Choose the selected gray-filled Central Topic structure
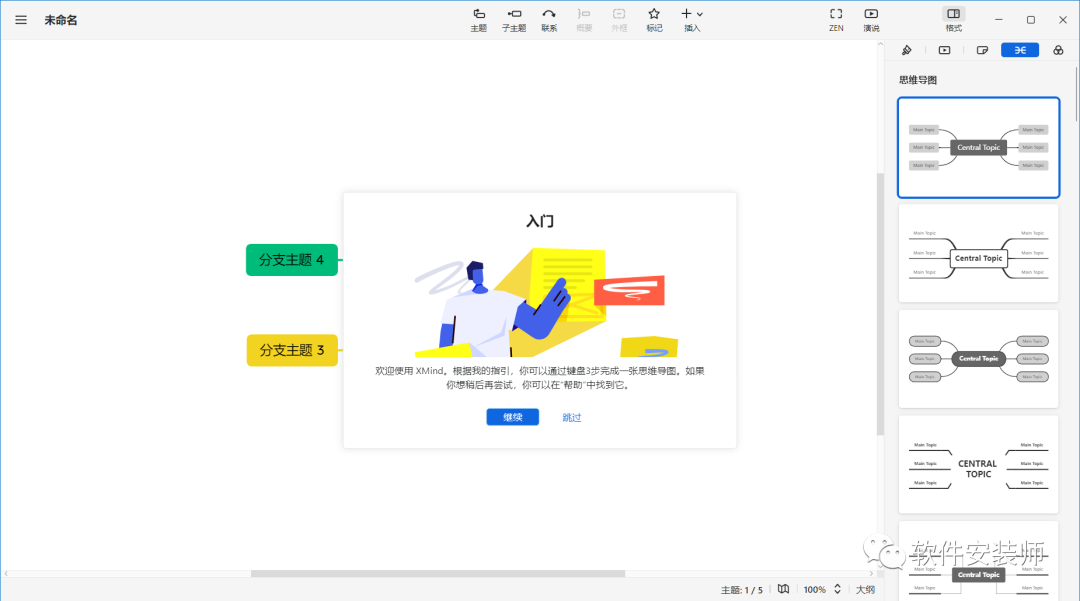The height and width of the screenshot is (601, 1080). 979,147
